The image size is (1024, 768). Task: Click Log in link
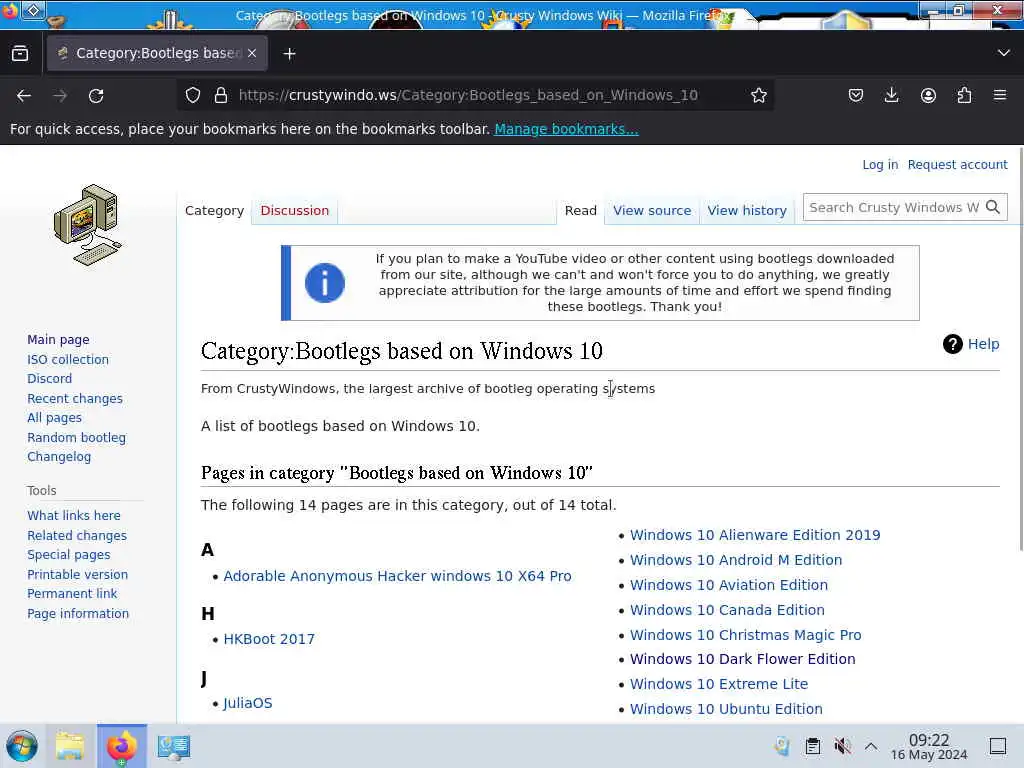coord(880,165)
